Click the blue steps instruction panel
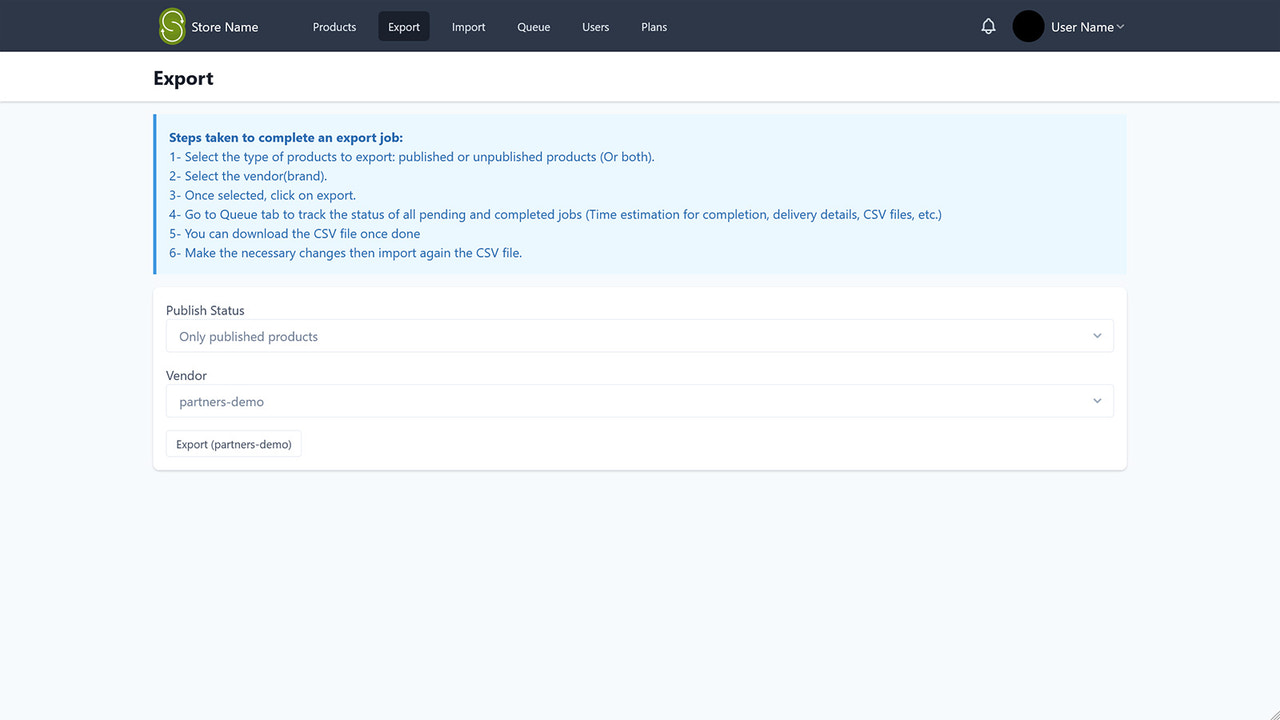 pos(640,193)
